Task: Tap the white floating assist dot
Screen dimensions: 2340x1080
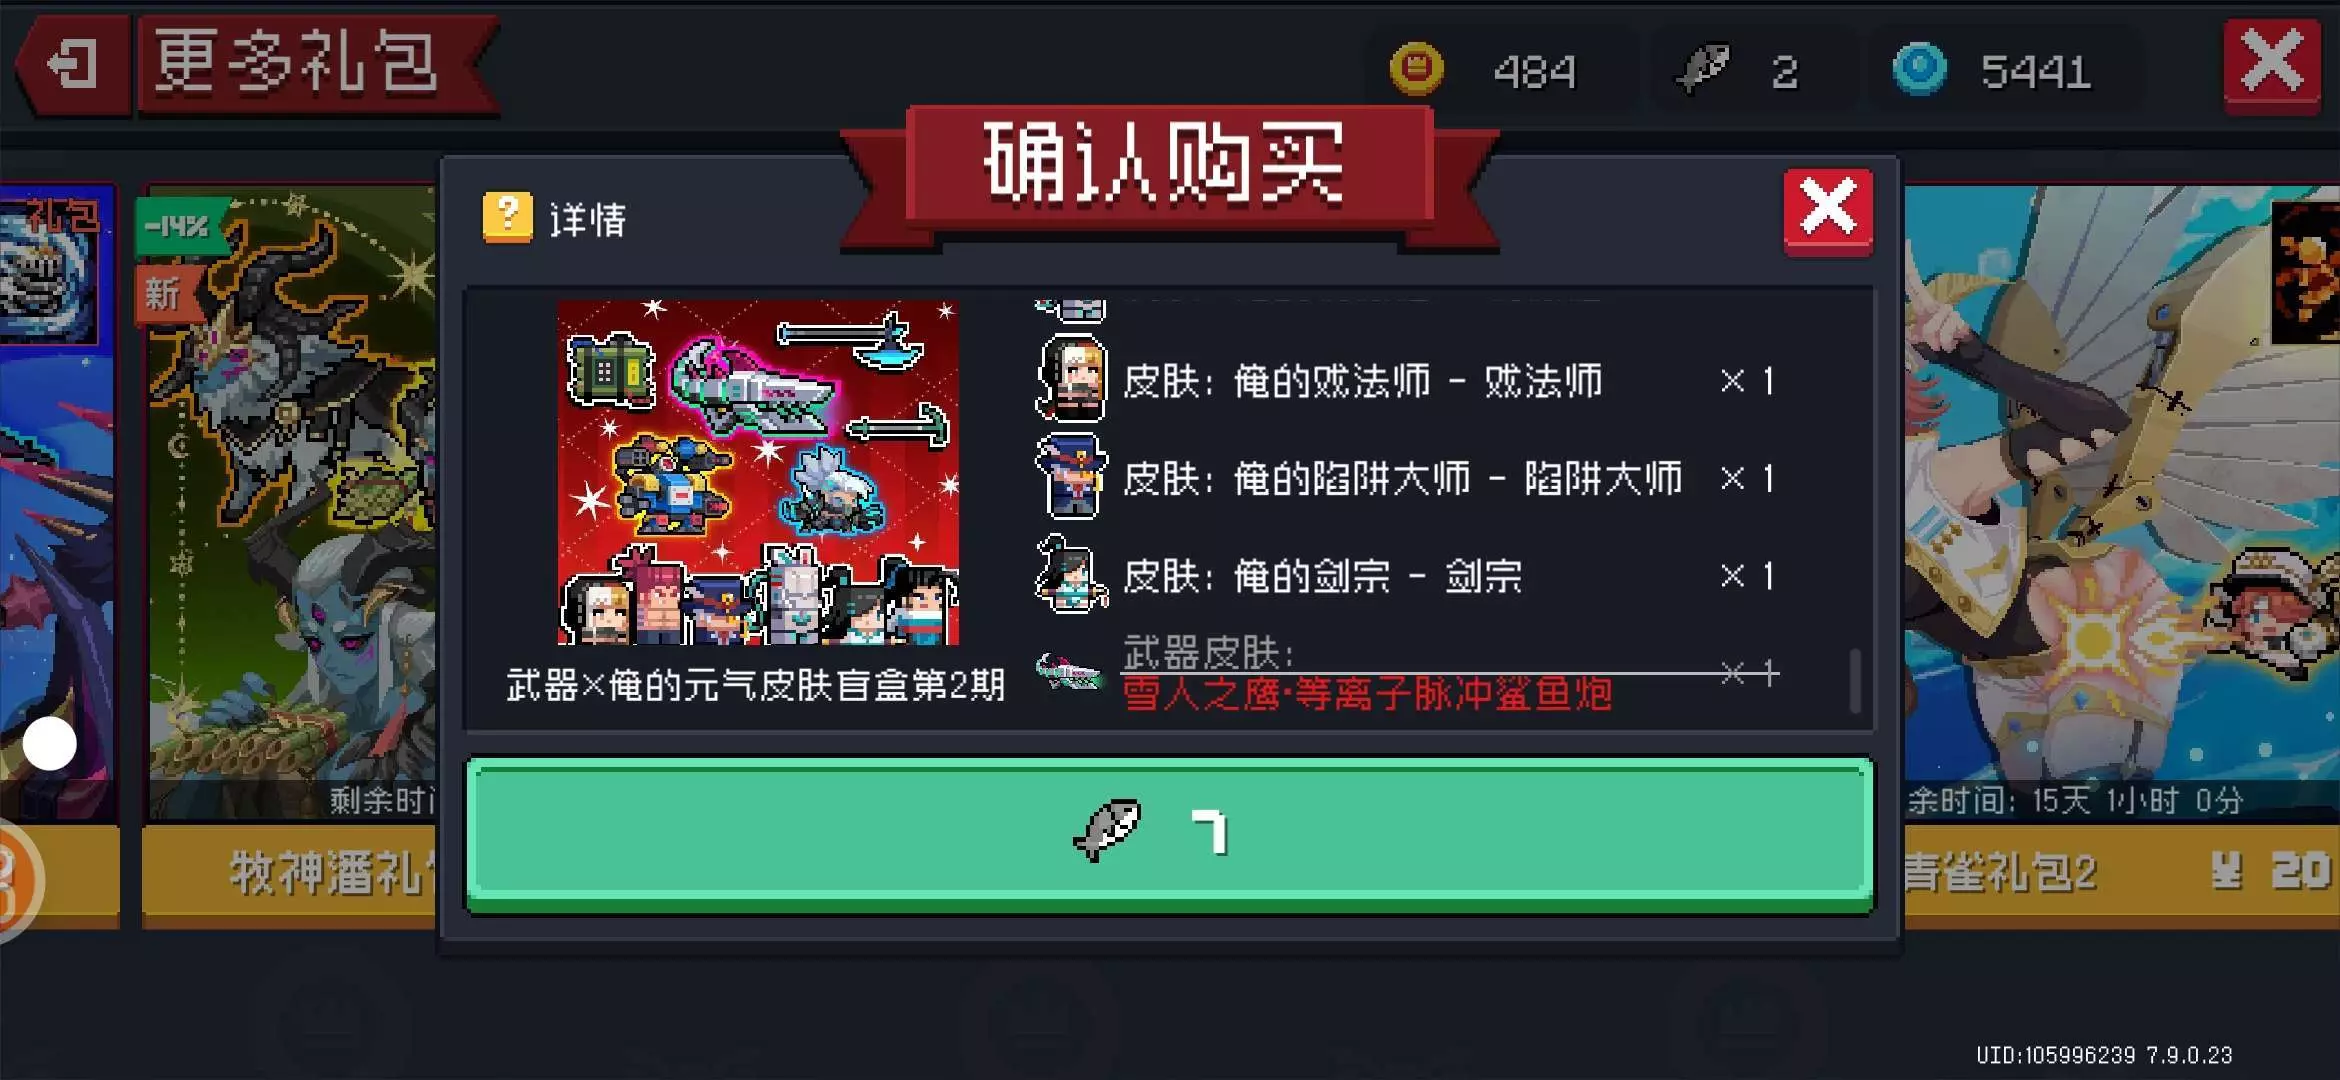Action: pyautogui.click(x=49, y=743)
